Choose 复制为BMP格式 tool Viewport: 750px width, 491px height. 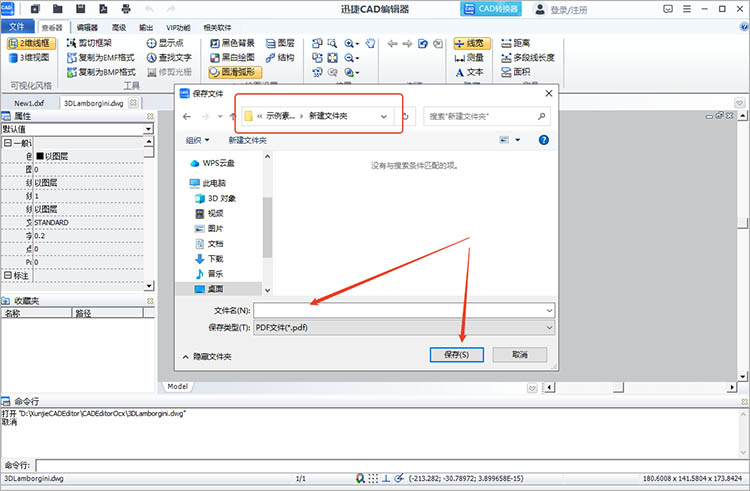coord(101,72)
